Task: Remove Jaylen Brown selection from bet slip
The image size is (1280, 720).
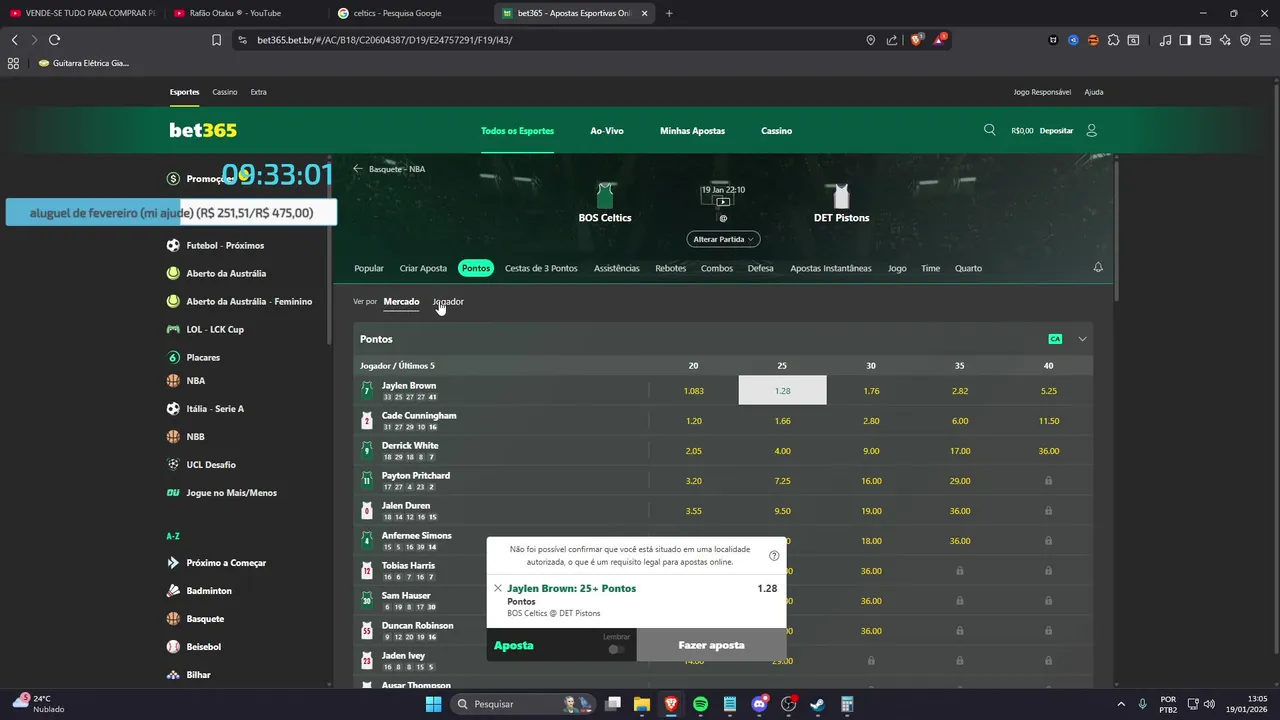Action: (498, 588)
